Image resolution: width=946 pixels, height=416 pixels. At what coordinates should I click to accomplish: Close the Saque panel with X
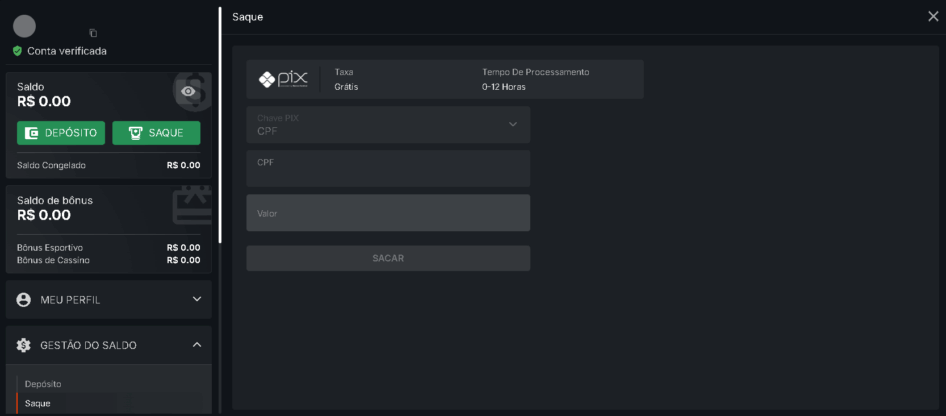pyautogui.click(x=933, y=16)
